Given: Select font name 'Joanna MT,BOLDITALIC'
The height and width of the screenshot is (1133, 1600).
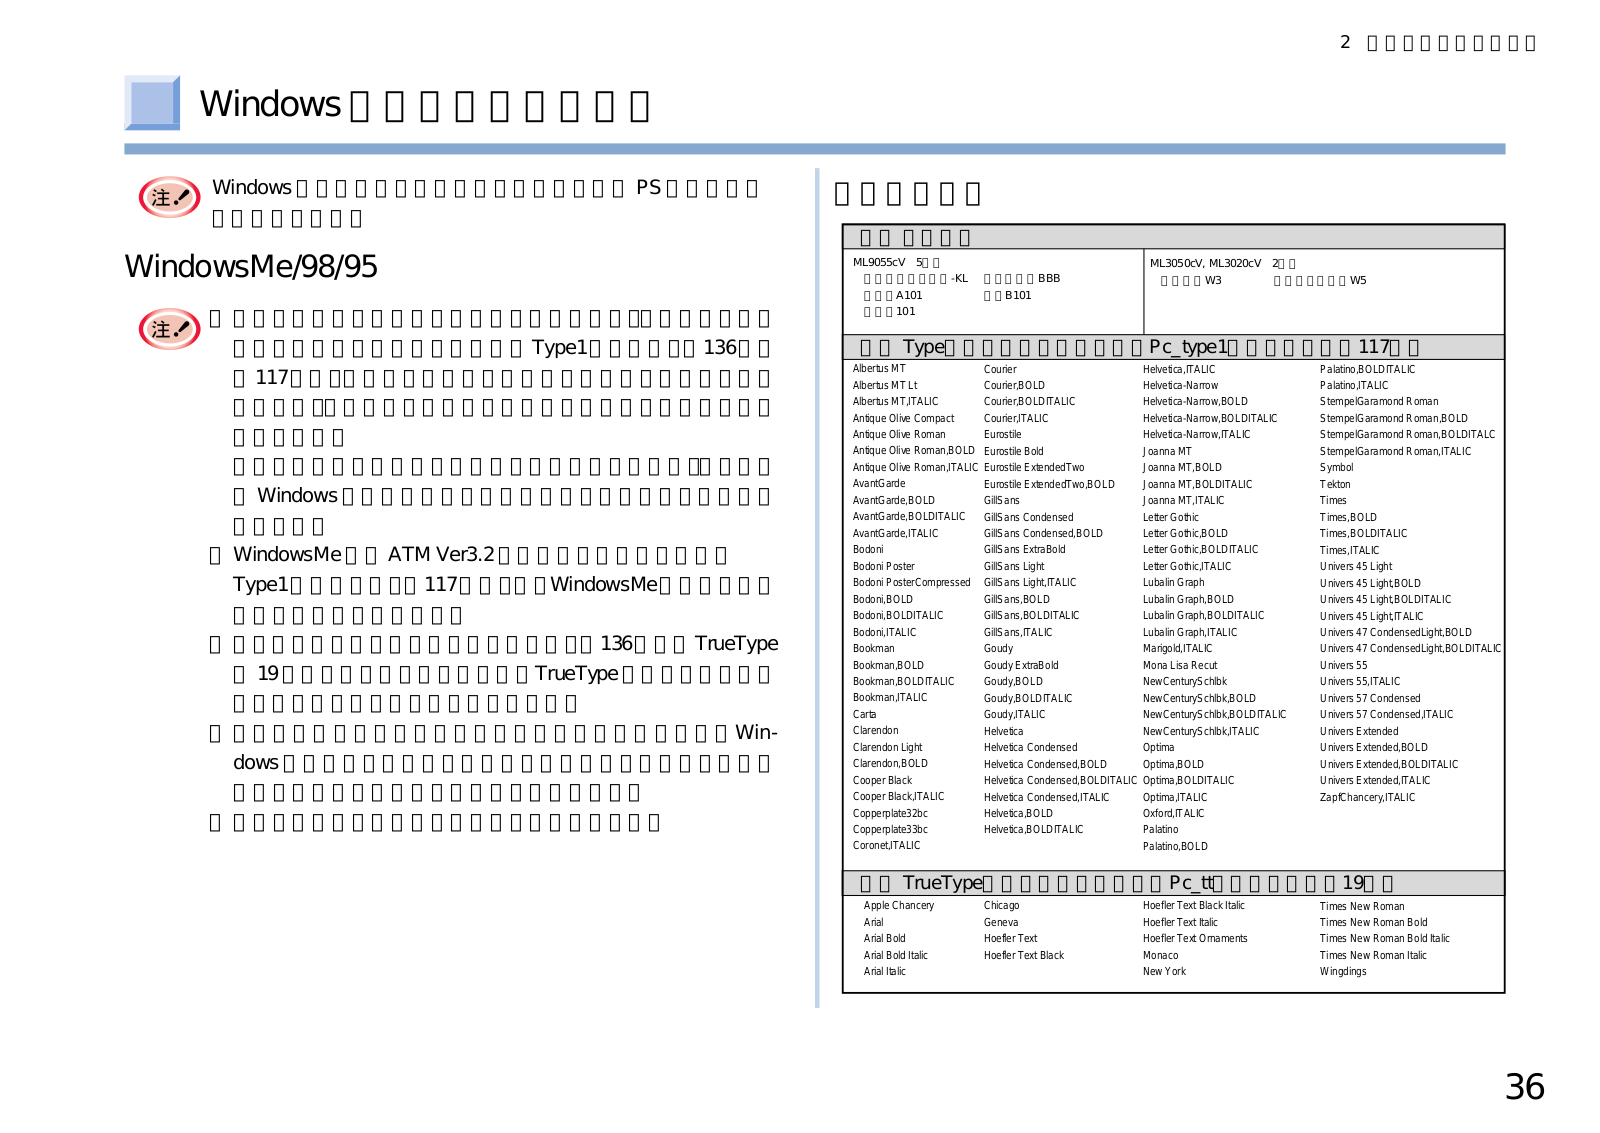Looking at the screenshot, I should (1198, 484).
